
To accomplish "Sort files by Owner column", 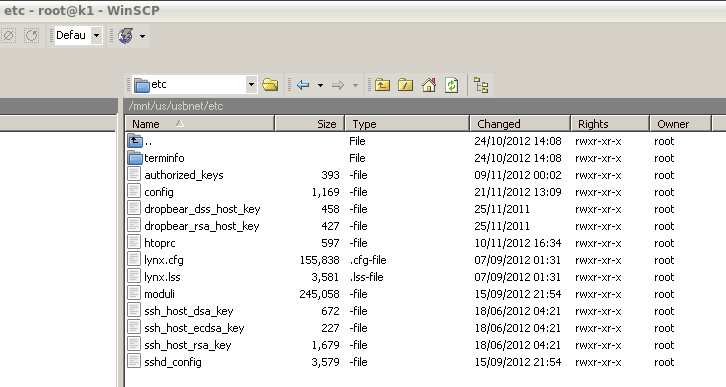I will pos(681,124).
